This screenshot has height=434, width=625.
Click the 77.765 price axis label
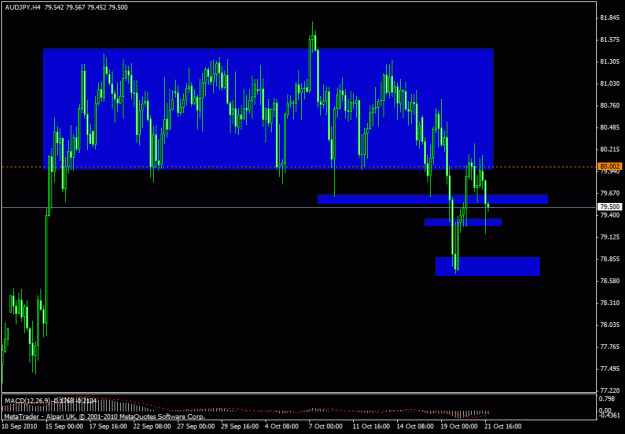(x=610, y=347)
